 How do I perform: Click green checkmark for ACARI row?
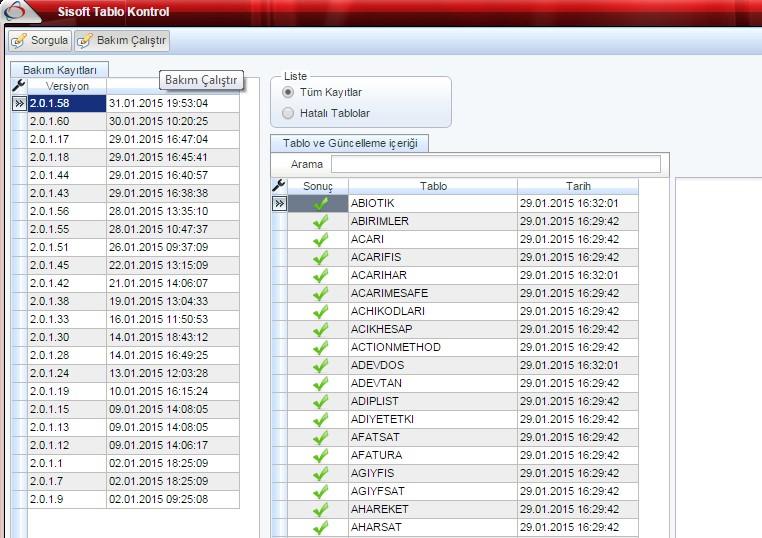(320, 240)
